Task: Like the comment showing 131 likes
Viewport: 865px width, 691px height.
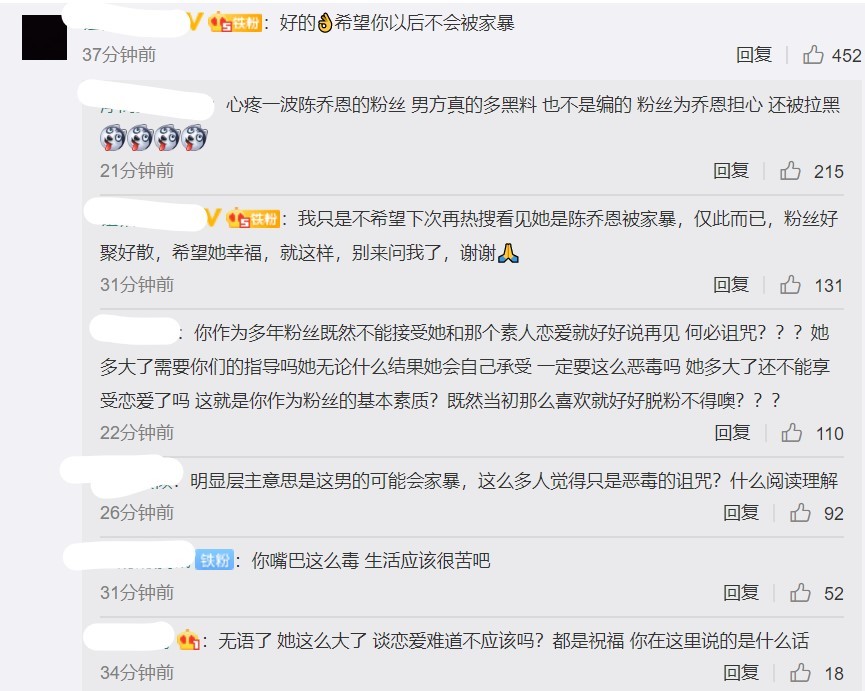Action: point(790,285)
